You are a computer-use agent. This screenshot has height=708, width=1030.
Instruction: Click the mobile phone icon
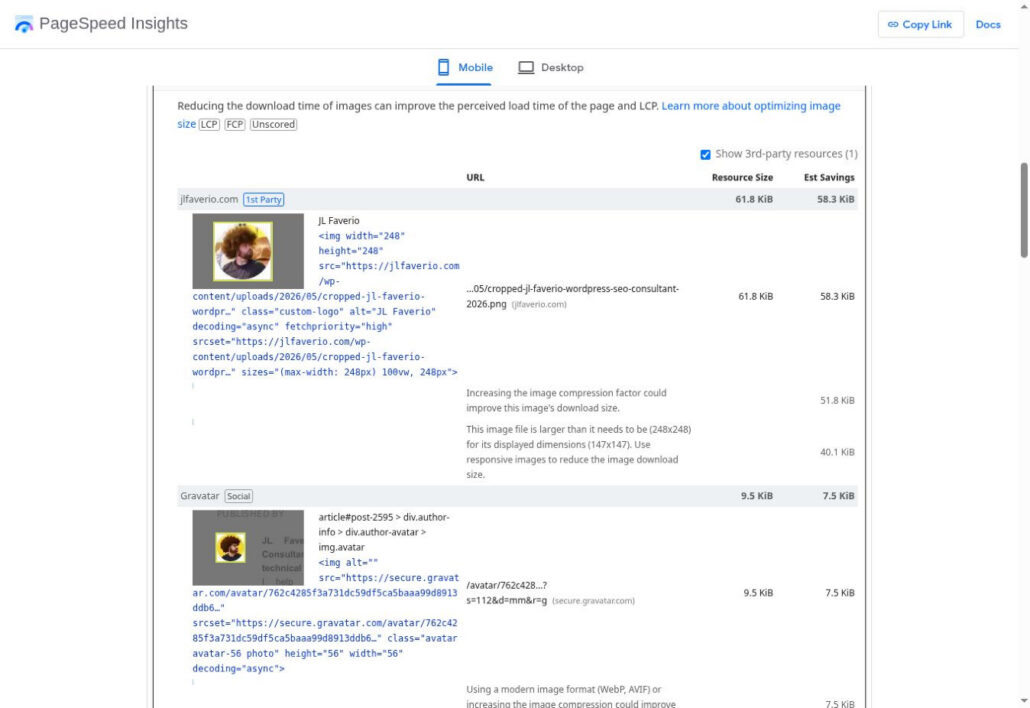click(x=443, y=67)
